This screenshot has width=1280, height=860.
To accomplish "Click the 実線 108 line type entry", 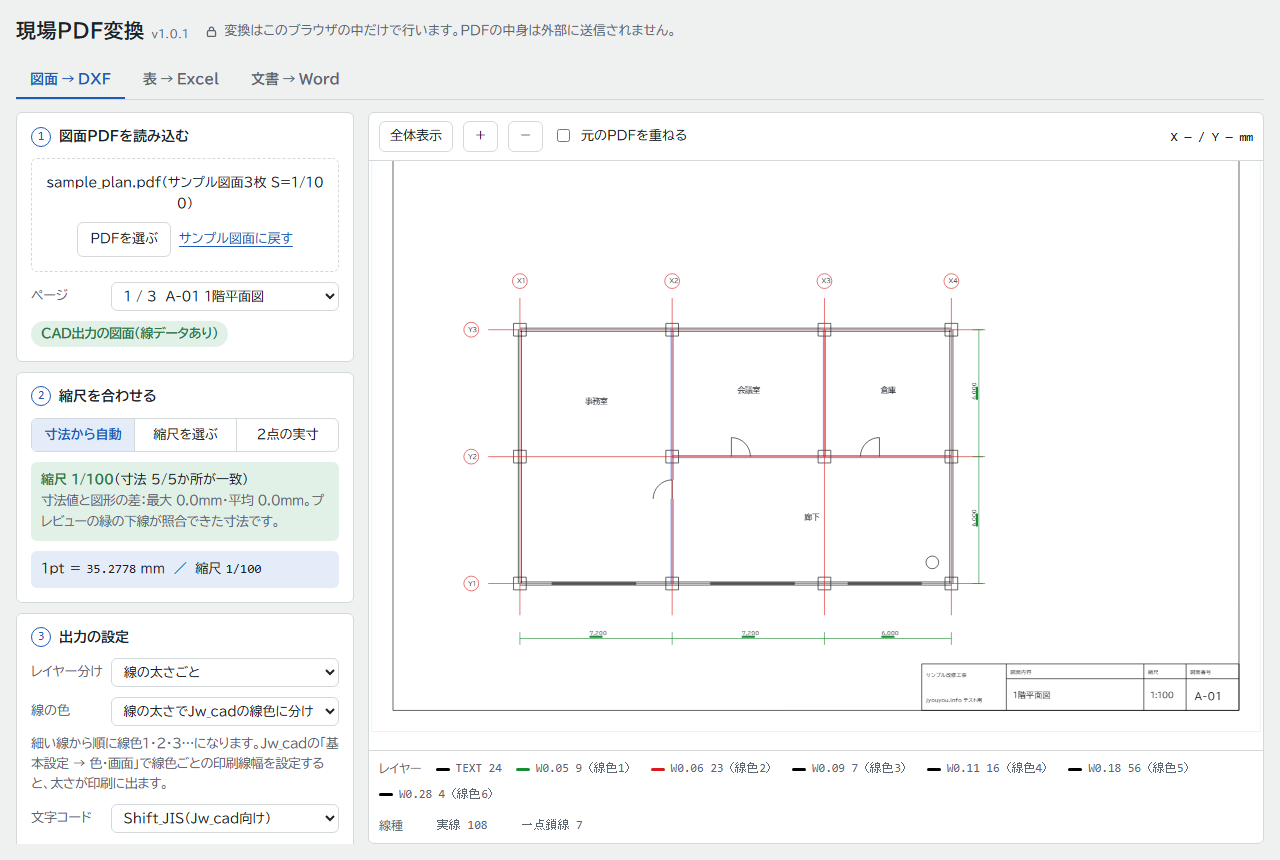I will pyautogui.click(x=462, y=825).
